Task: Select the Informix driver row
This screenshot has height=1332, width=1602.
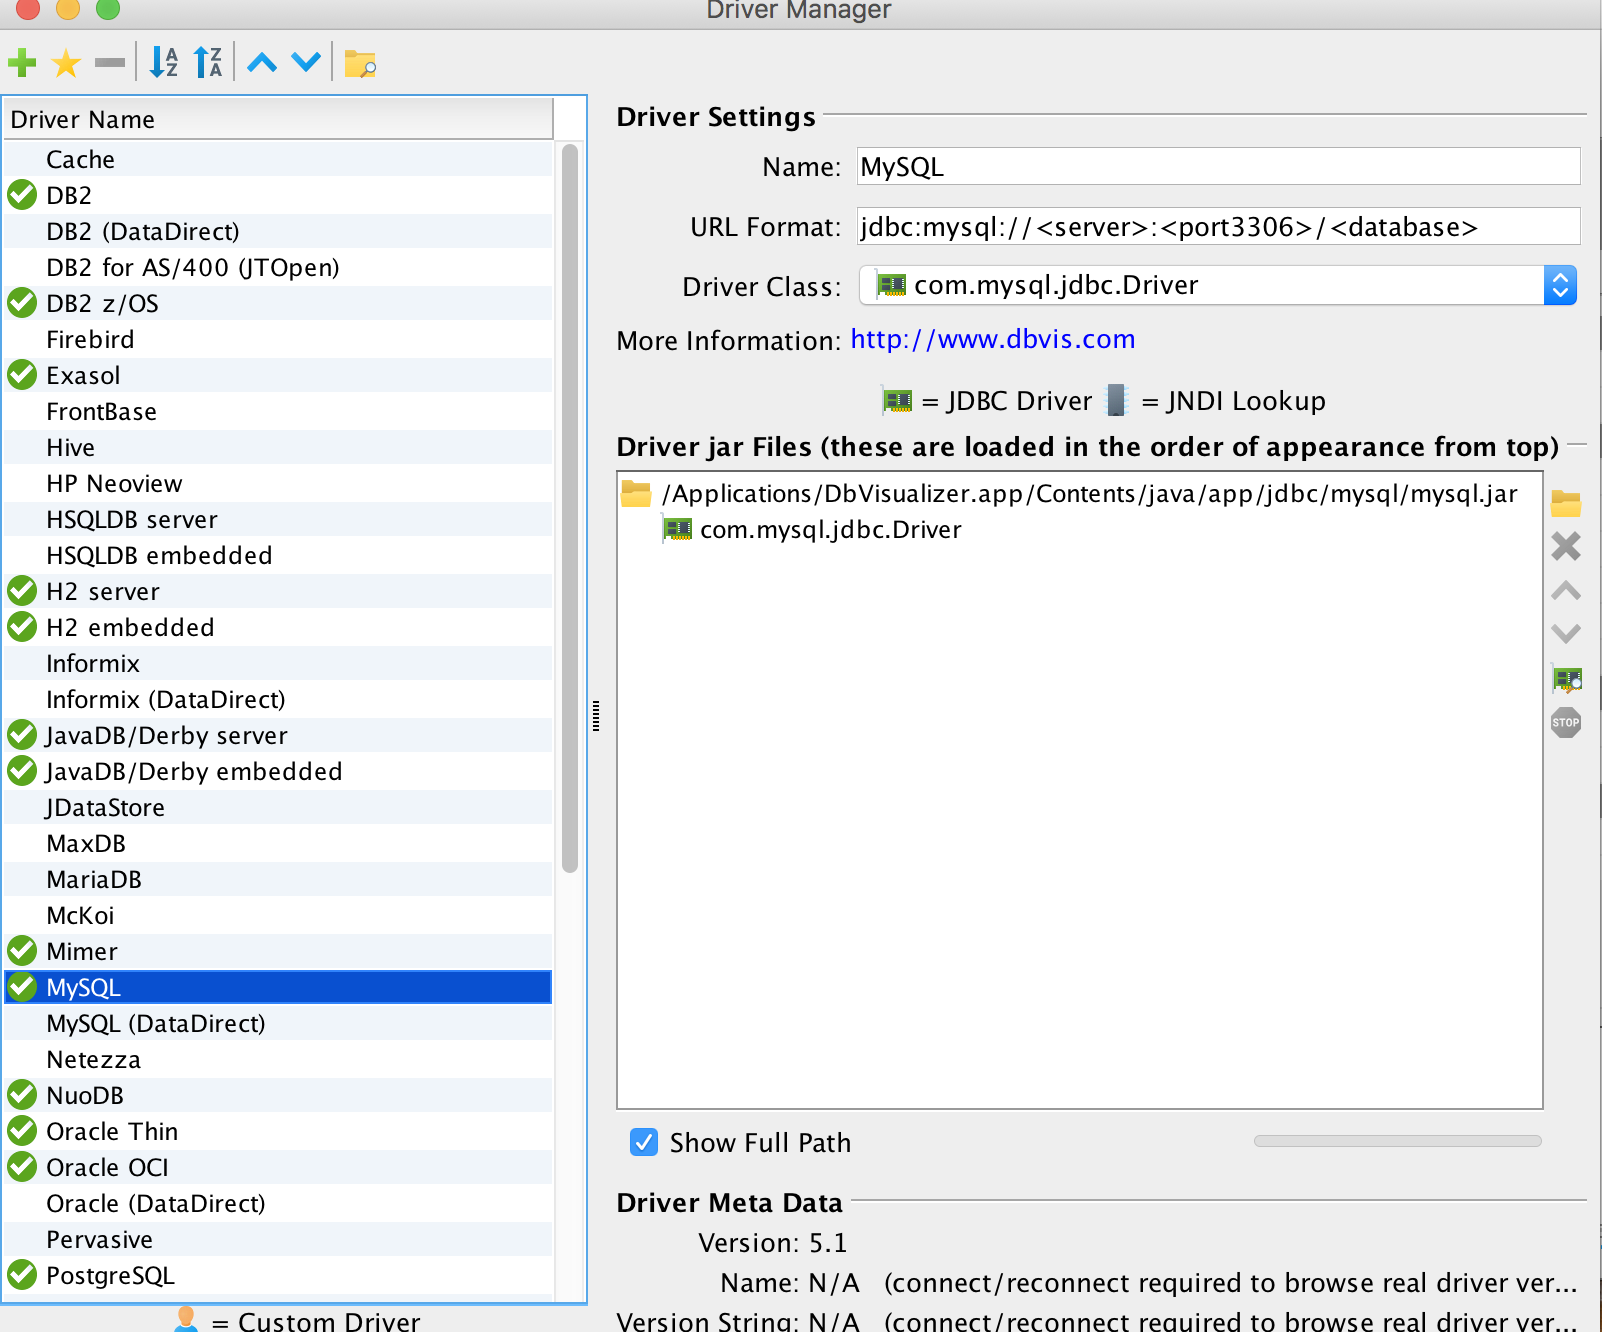Action: 278,663
